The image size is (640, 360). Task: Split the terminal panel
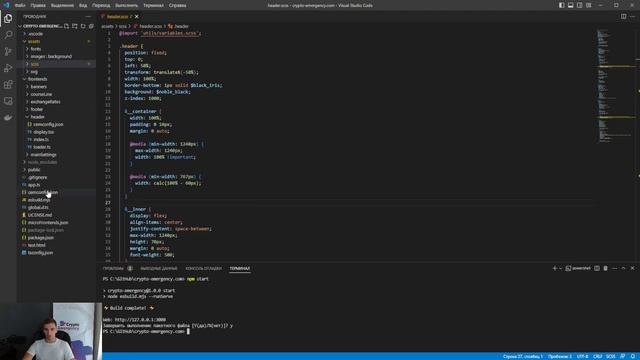point(597,268)
